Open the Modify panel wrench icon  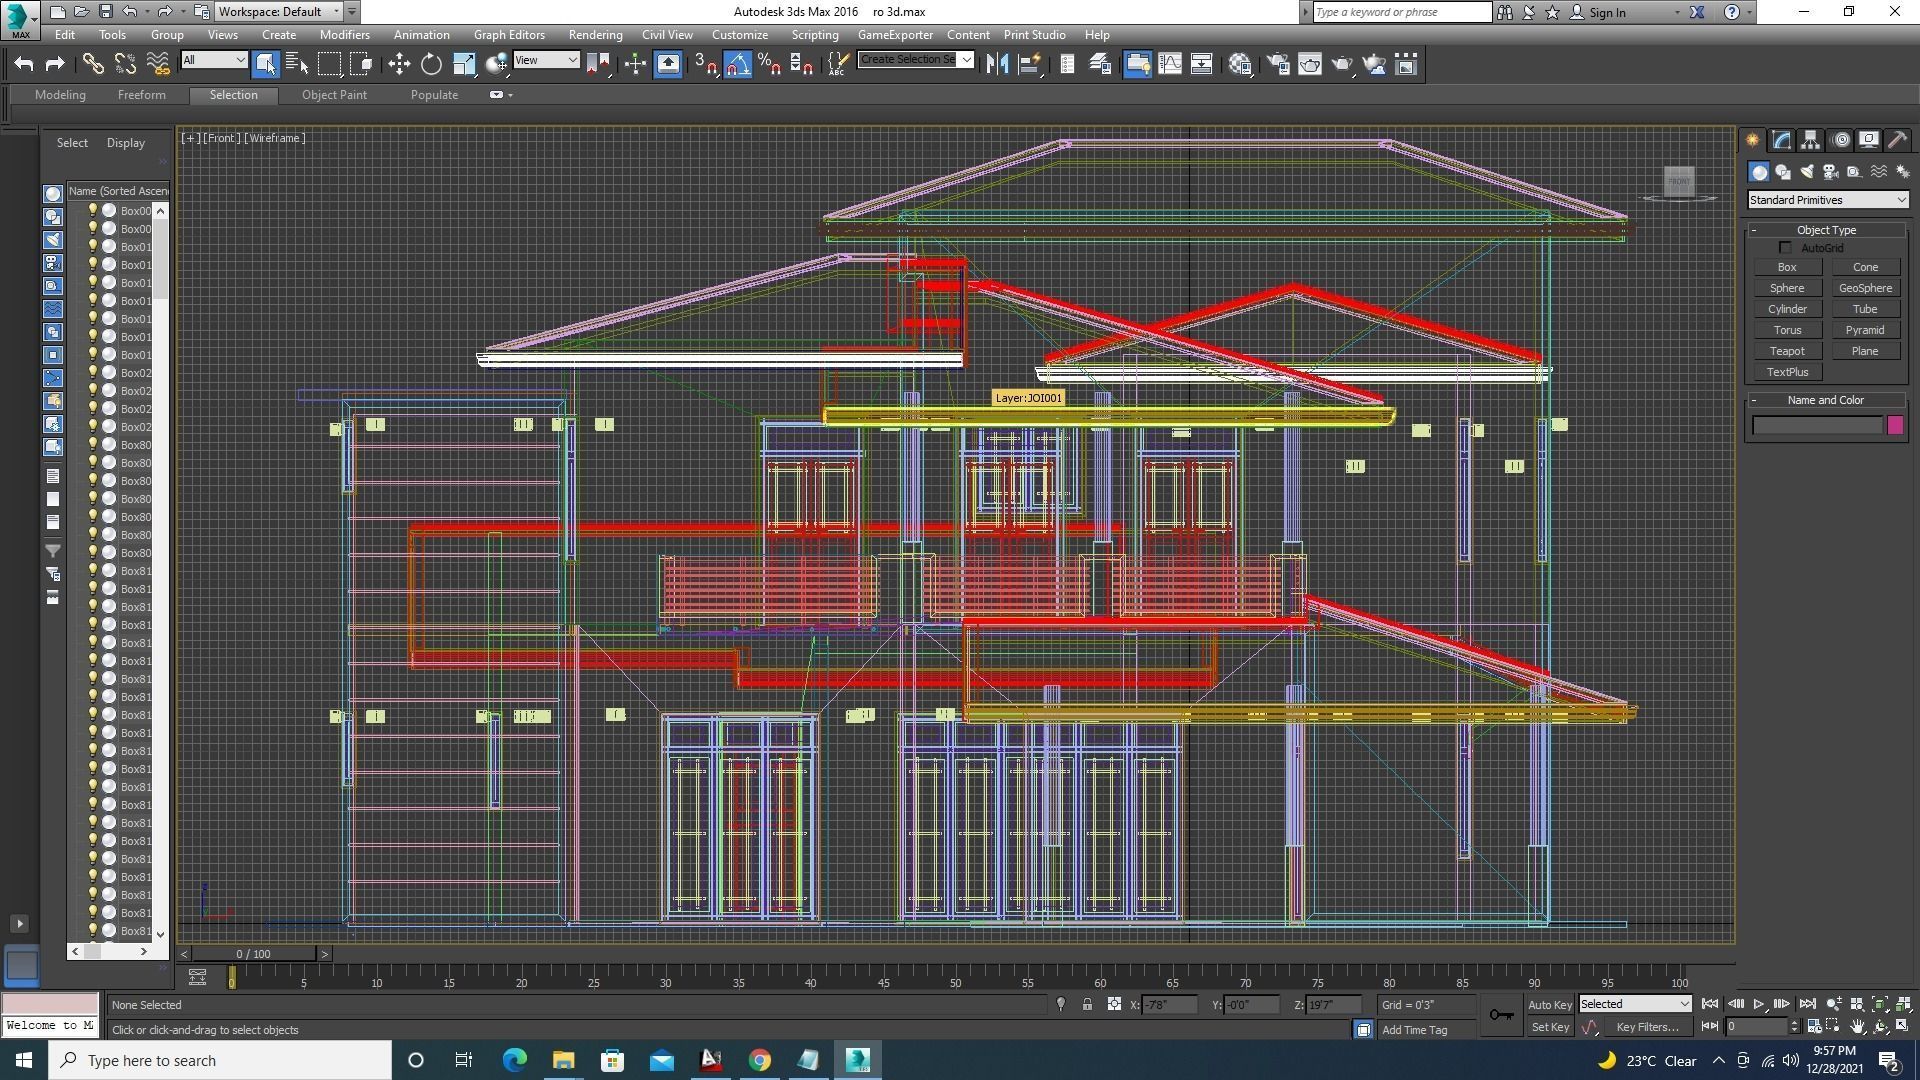tap(1781, 140)
